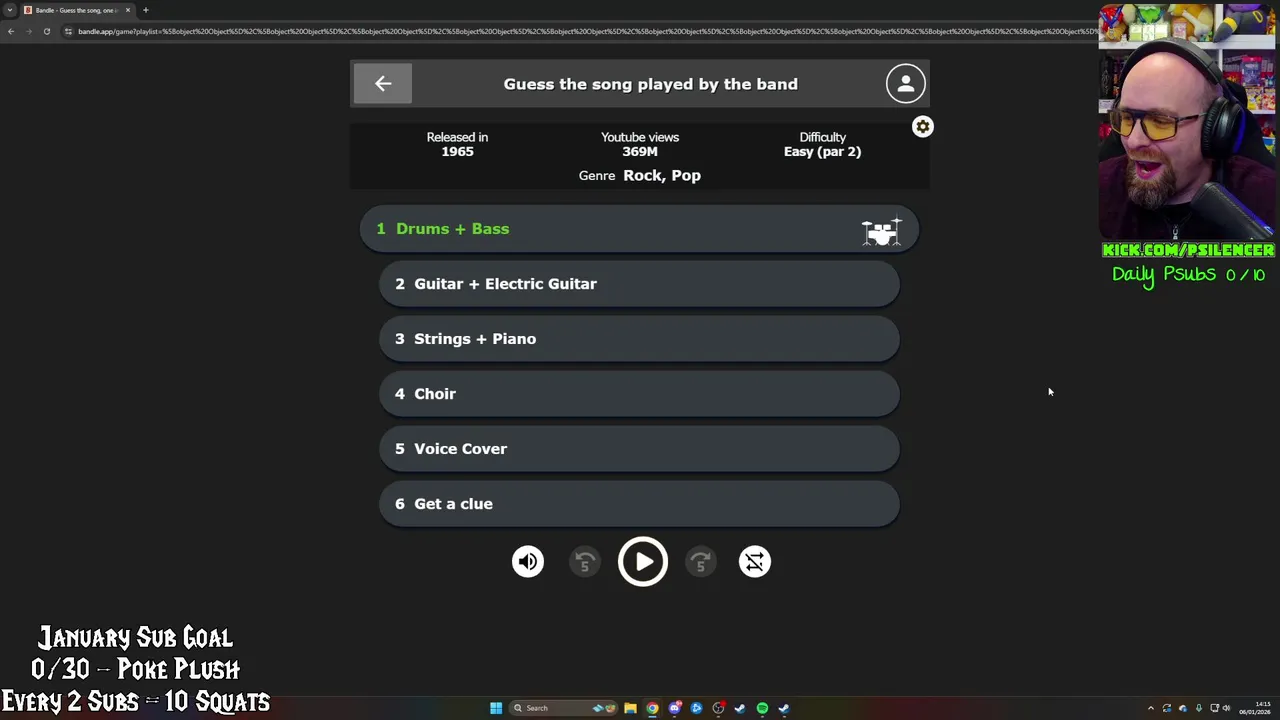Screen dimensions: 1280x720
Task: Click the green microphone tray icon
Action: click(x=1199, y=708)
